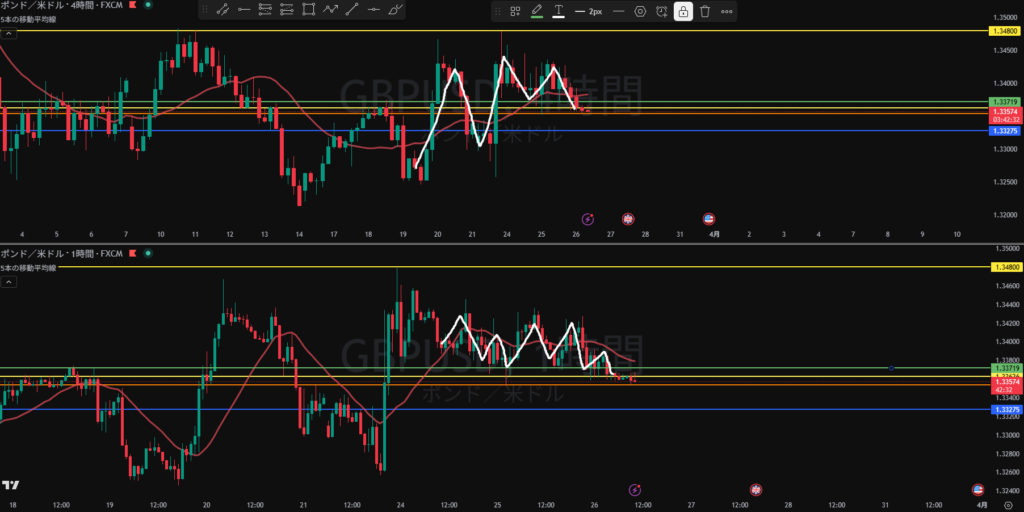Collapse the indicator legend on lower chart
1024x512 pixels.
click(x=8, y=283)
